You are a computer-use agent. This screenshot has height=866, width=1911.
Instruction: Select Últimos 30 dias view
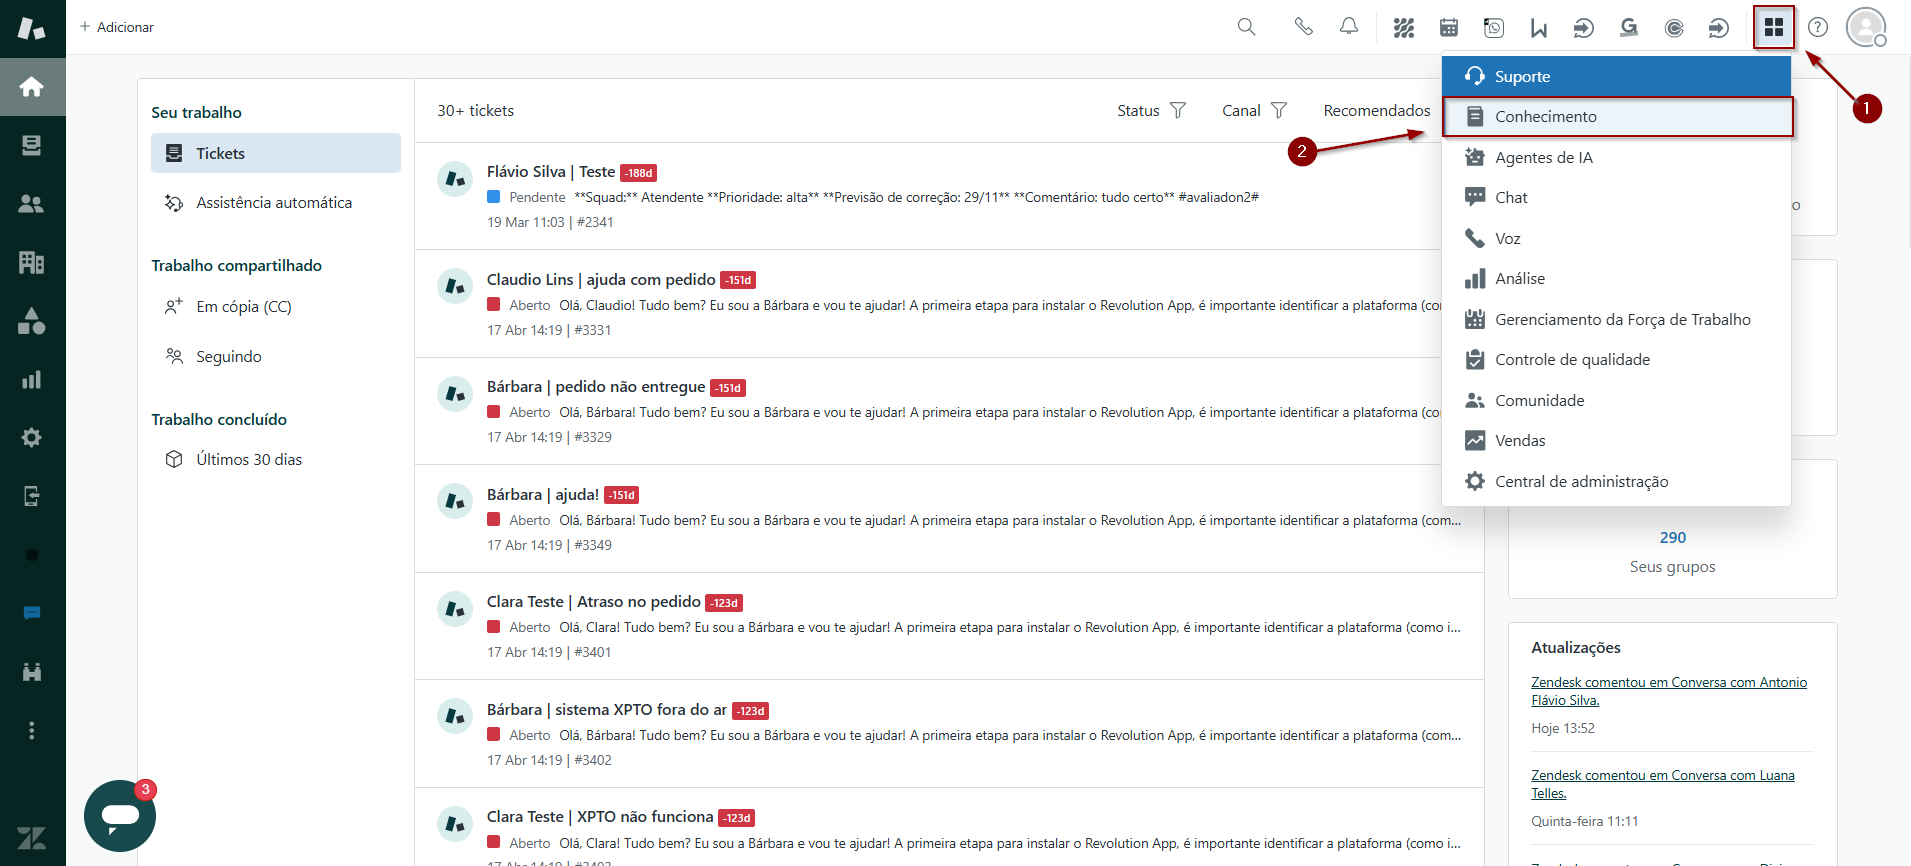pos(248,460)
